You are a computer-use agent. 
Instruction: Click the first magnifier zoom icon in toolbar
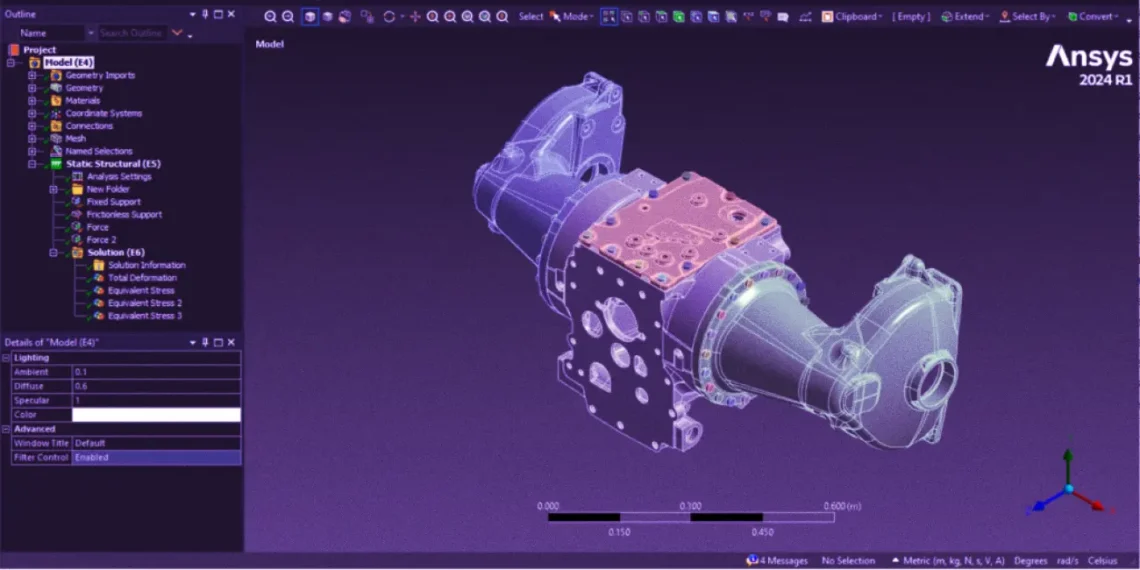(270, 17)
